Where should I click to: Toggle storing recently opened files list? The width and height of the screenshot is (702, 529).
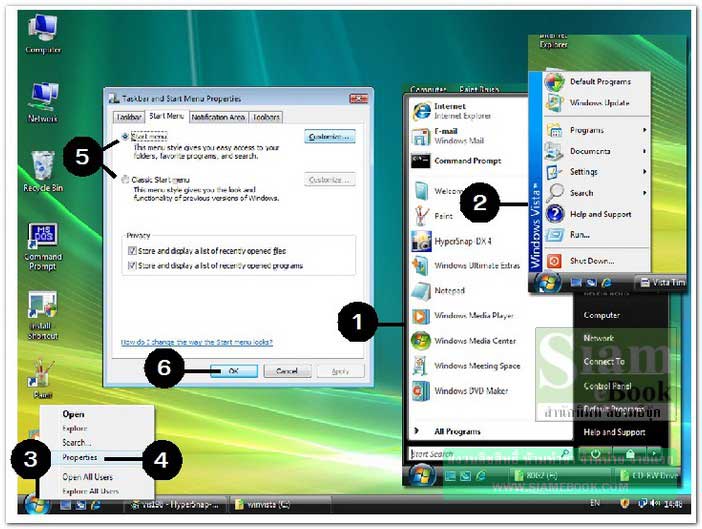132,251
